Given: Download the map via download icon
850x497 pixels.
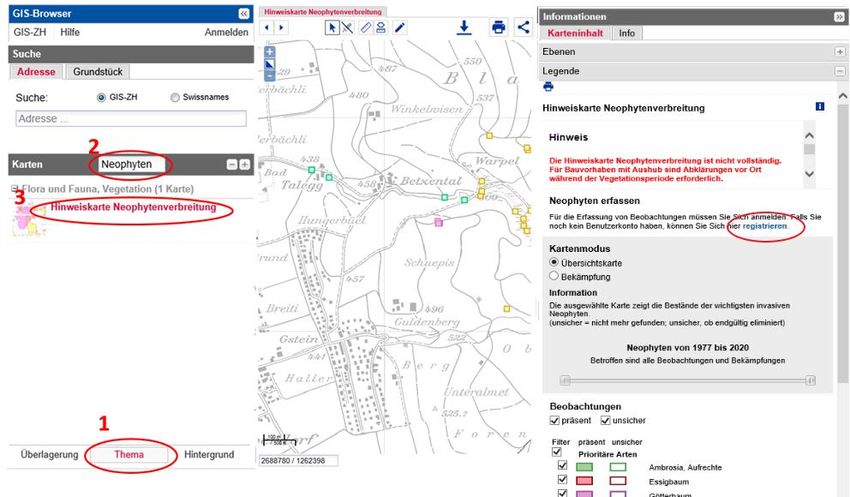Looking at the screenshot, I should pyautogui.click(x=464, y=28).
